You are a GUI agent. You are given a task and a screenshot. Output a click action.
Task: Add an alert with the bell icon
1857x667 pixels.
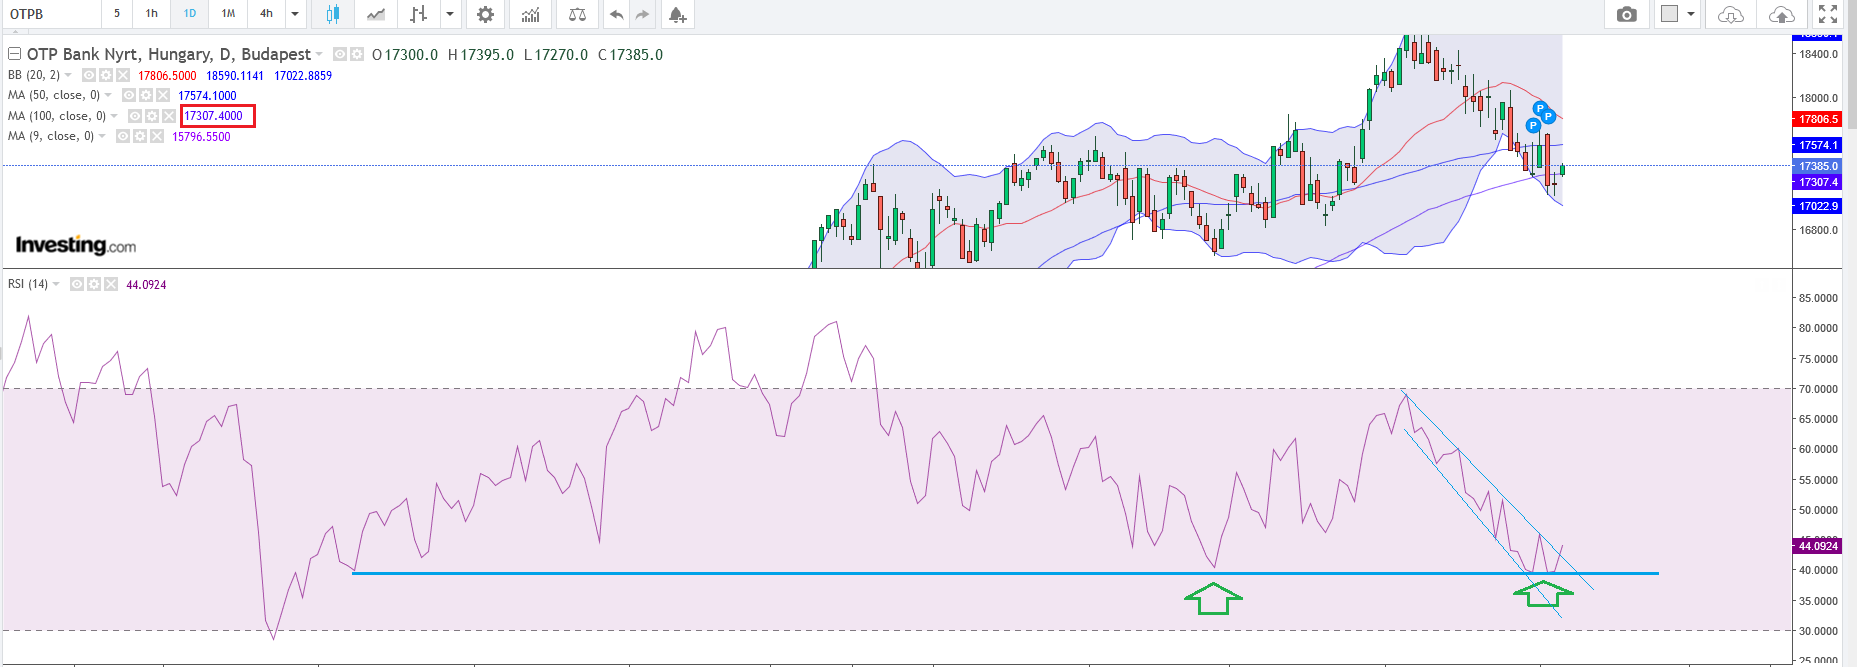(x=677, y=14)
